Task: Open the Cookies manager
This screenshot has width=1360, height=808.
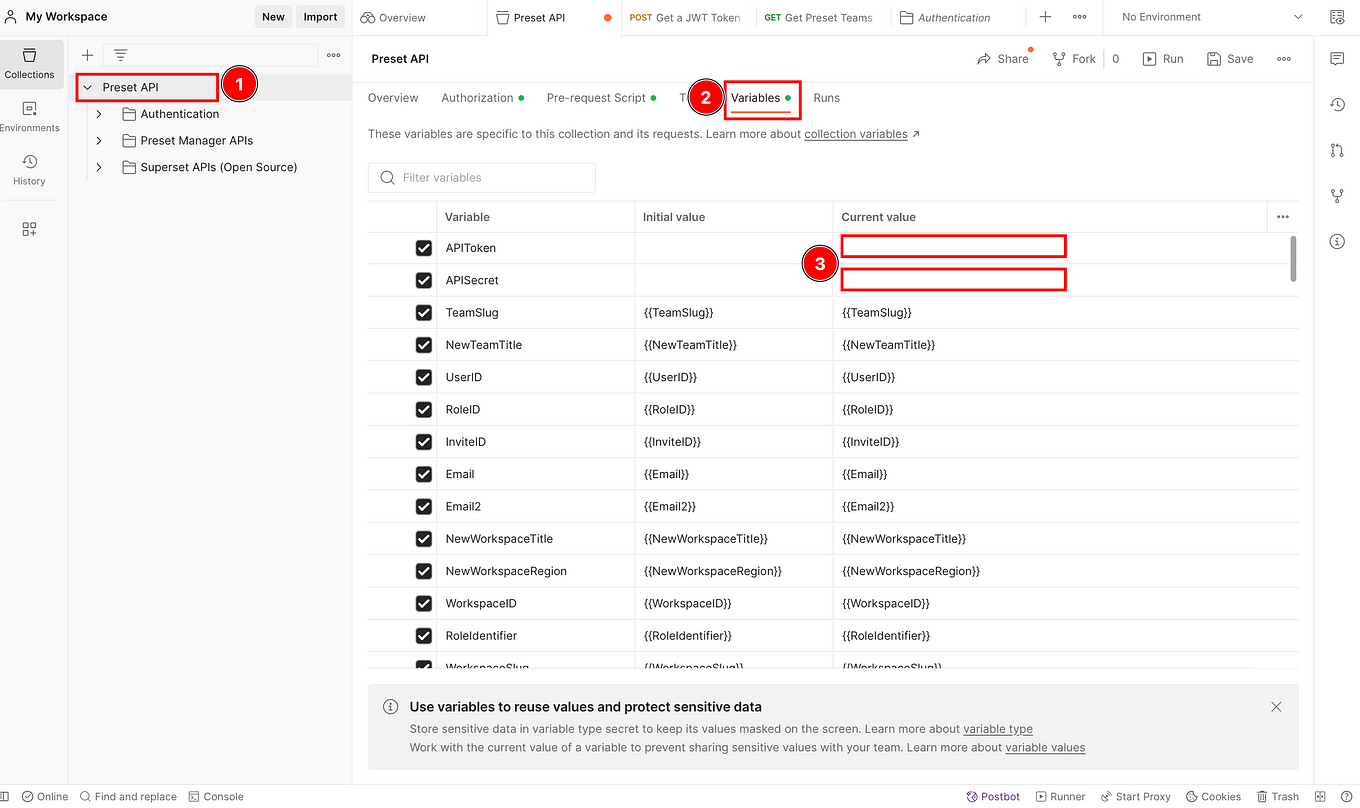Action: coord(1213,796)
